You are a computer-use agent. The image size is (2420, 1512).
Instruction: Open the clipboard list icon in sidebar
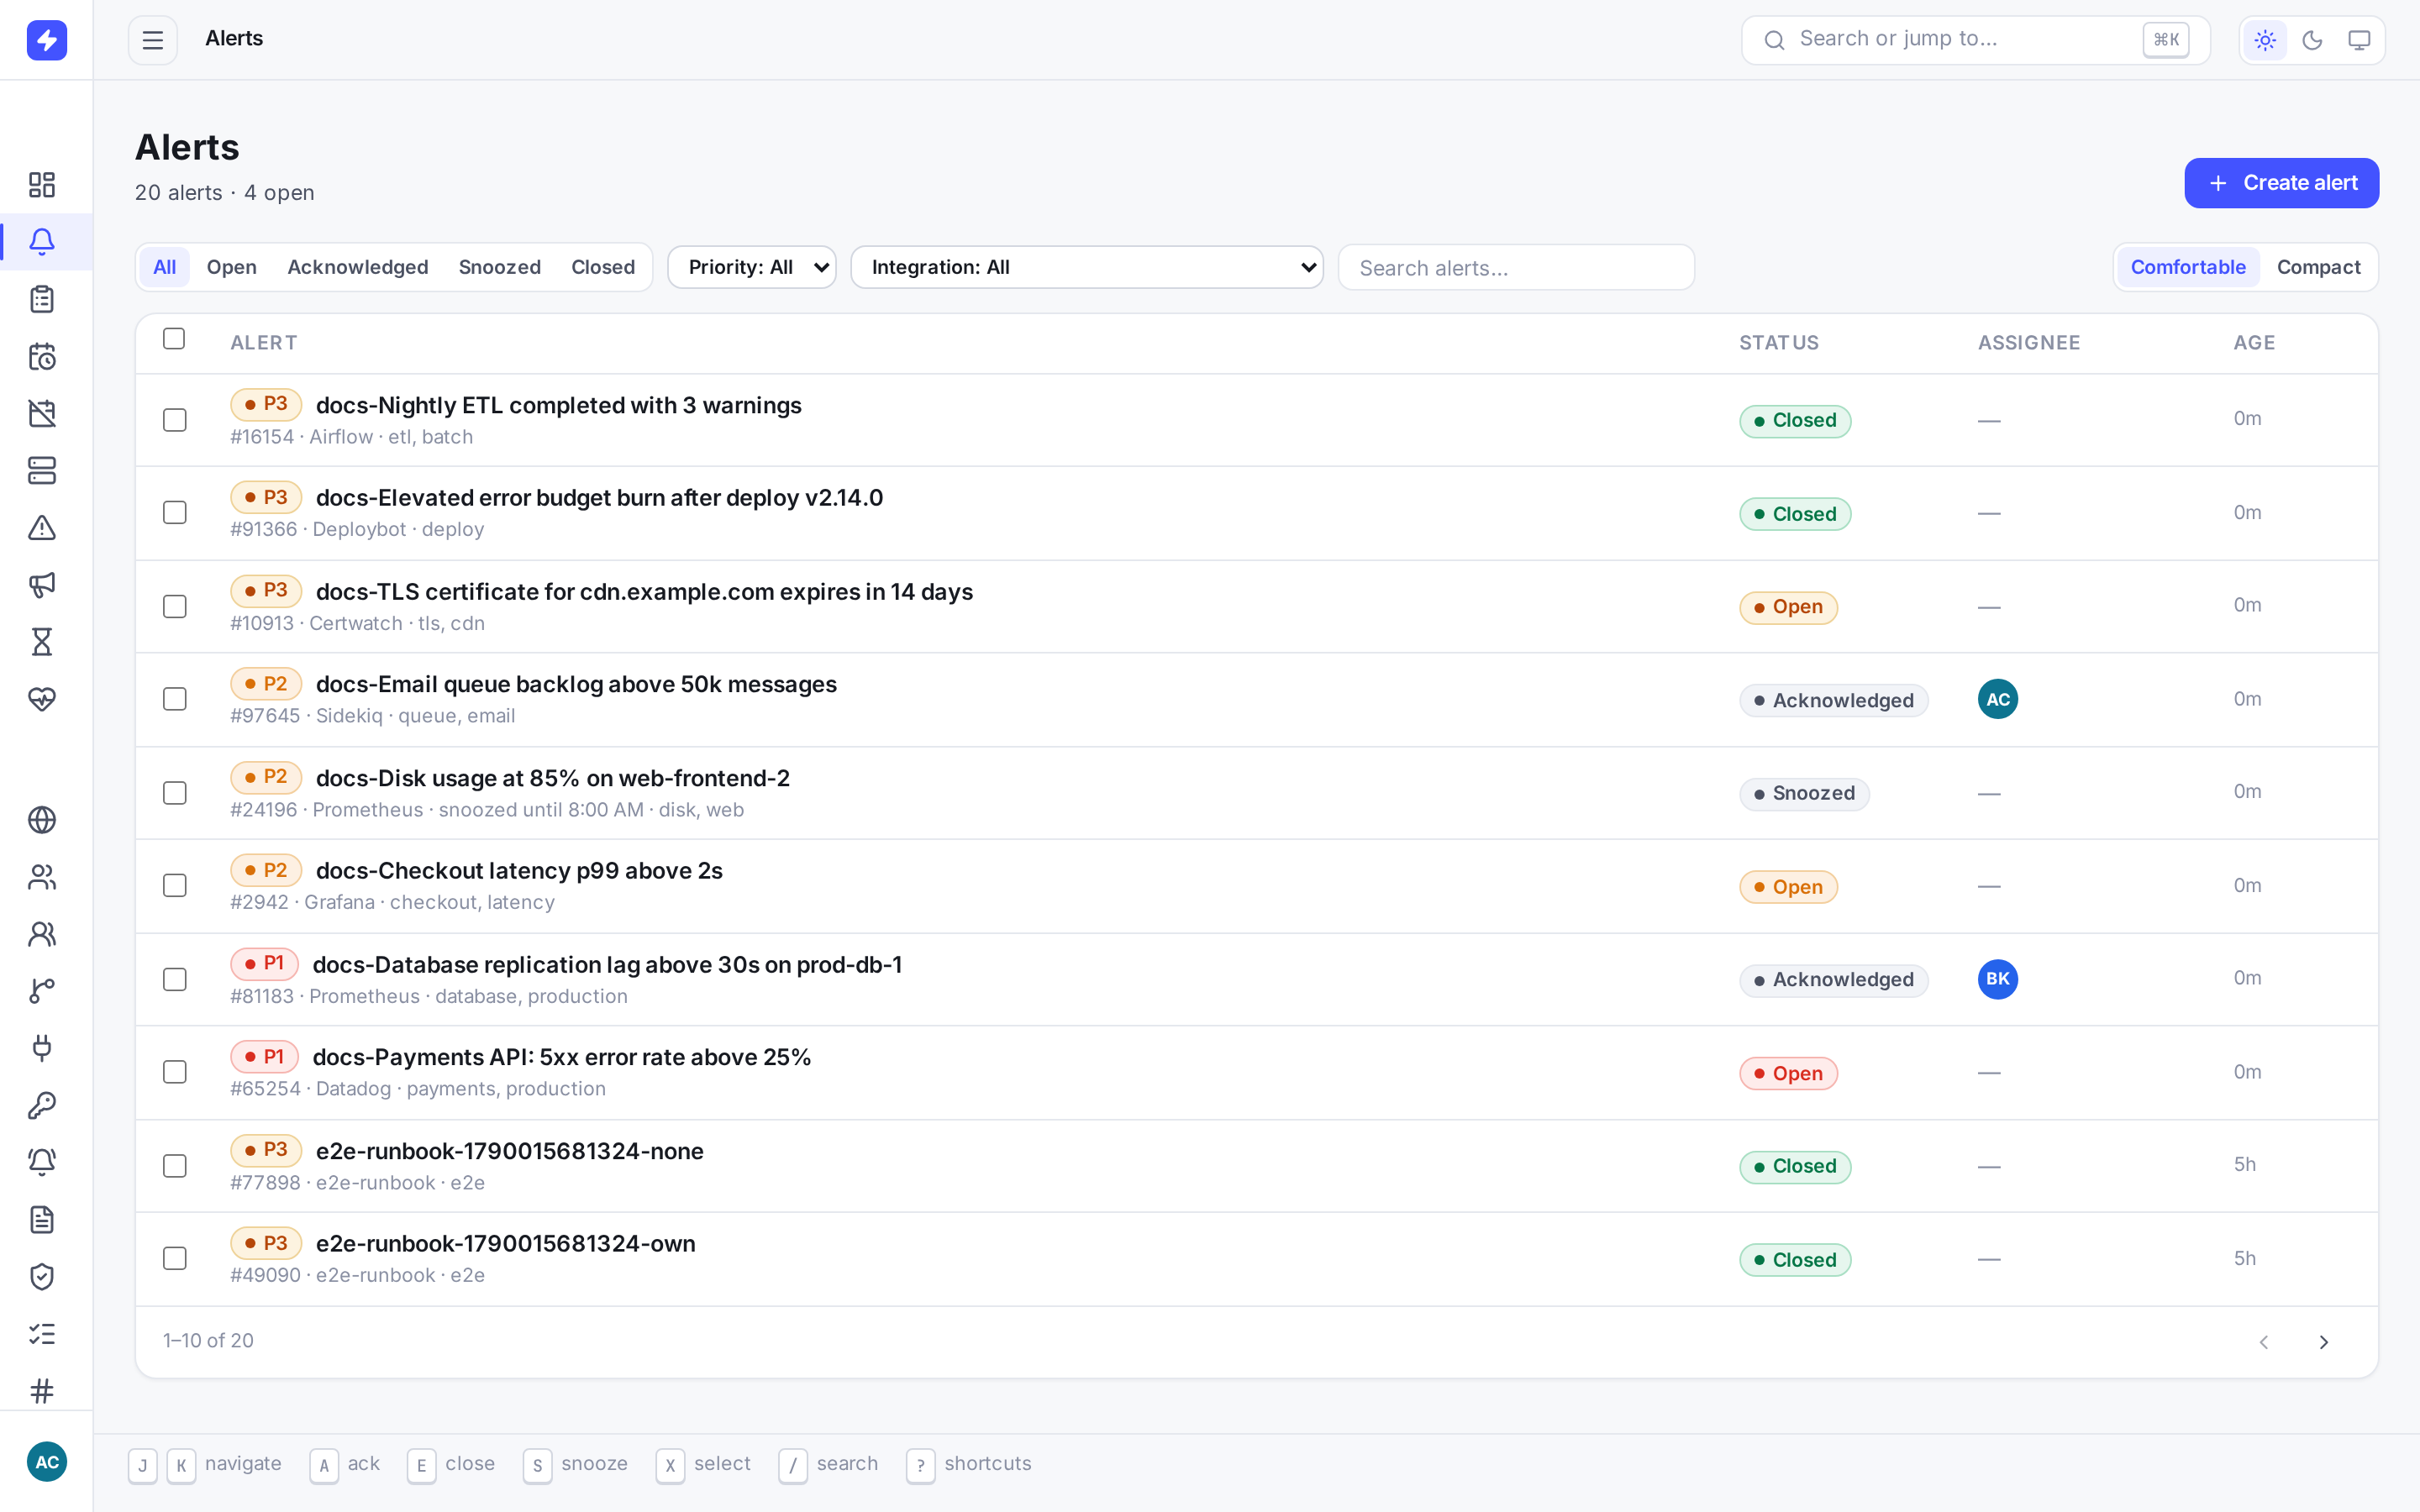point(42,299)
